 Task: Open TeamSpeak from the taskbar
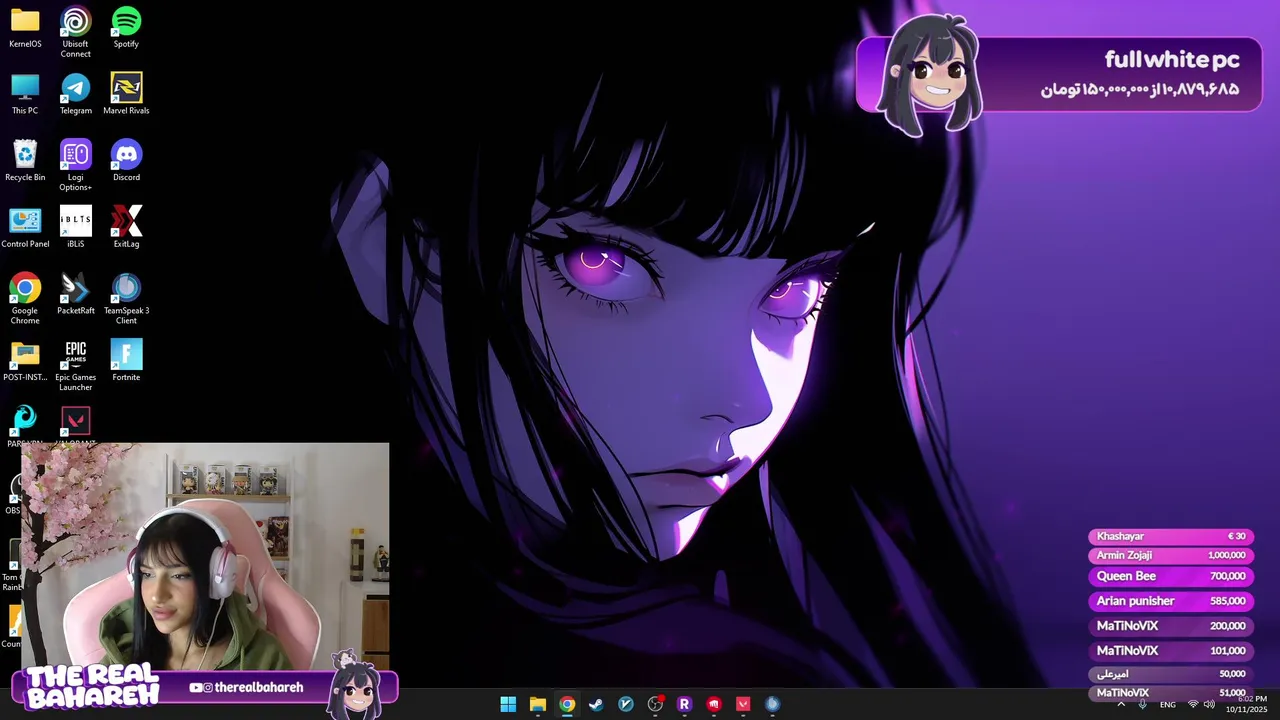tap(772, 704)
